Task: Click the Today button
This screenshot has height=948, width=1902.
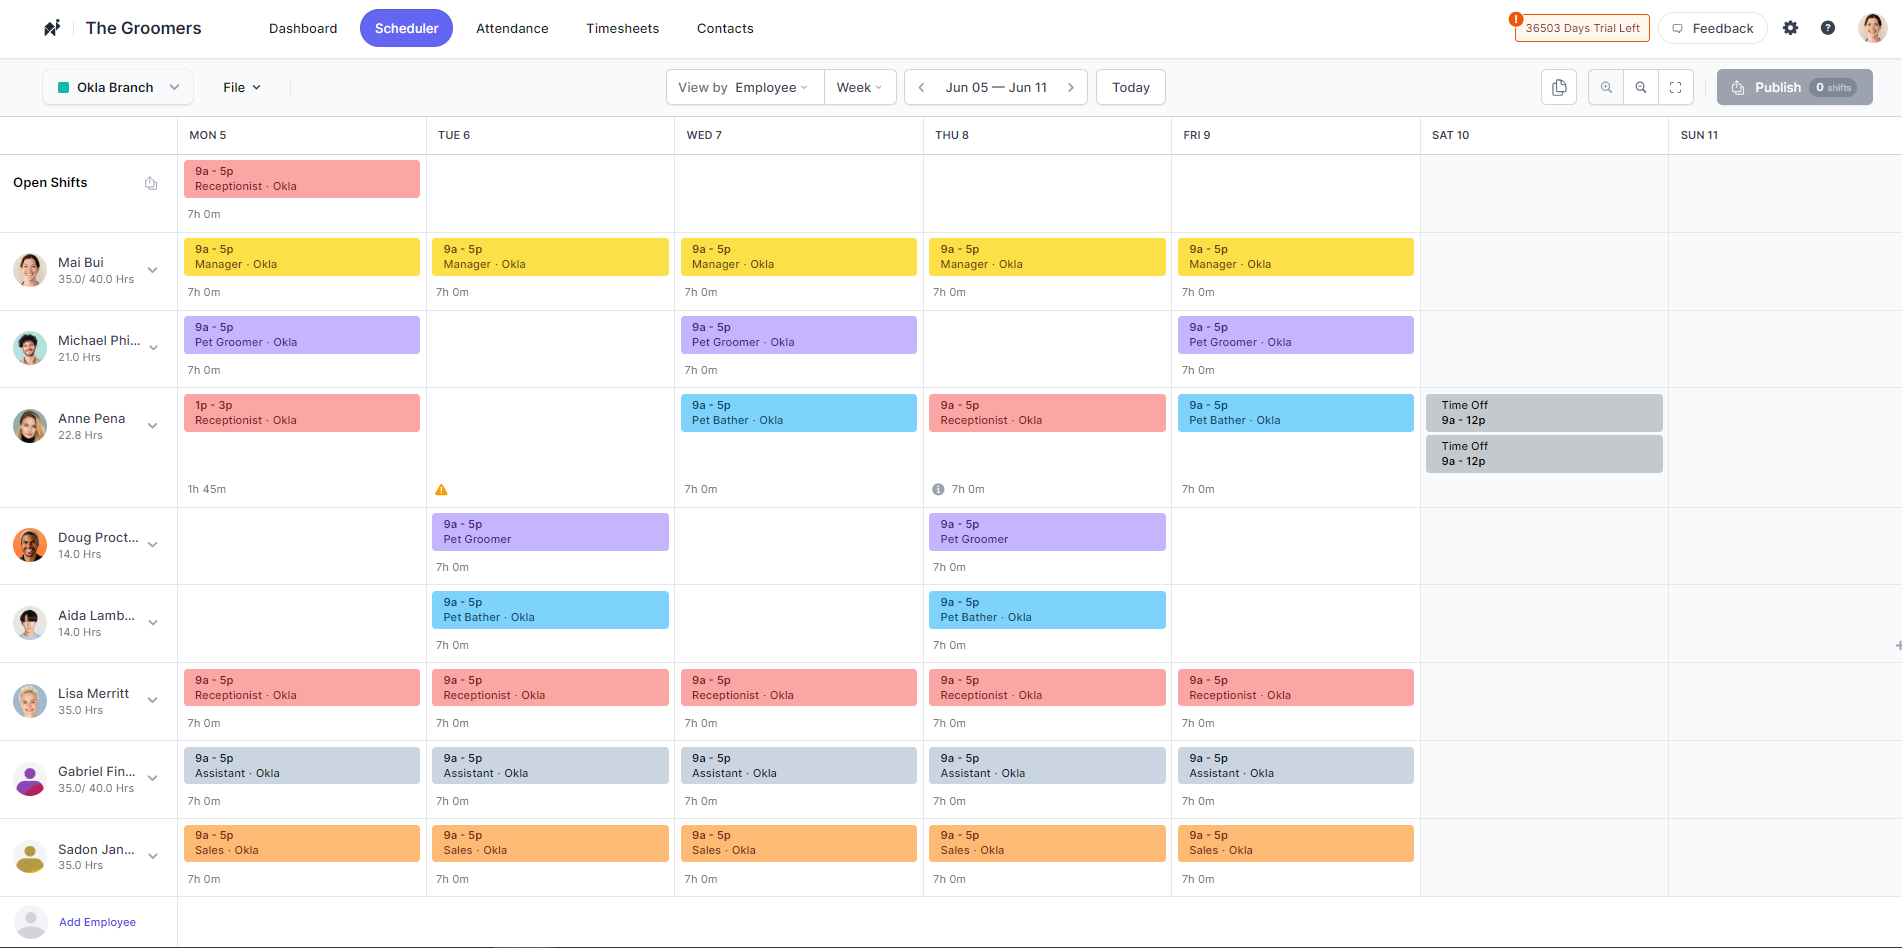Action: click(x=1130, y=87)
